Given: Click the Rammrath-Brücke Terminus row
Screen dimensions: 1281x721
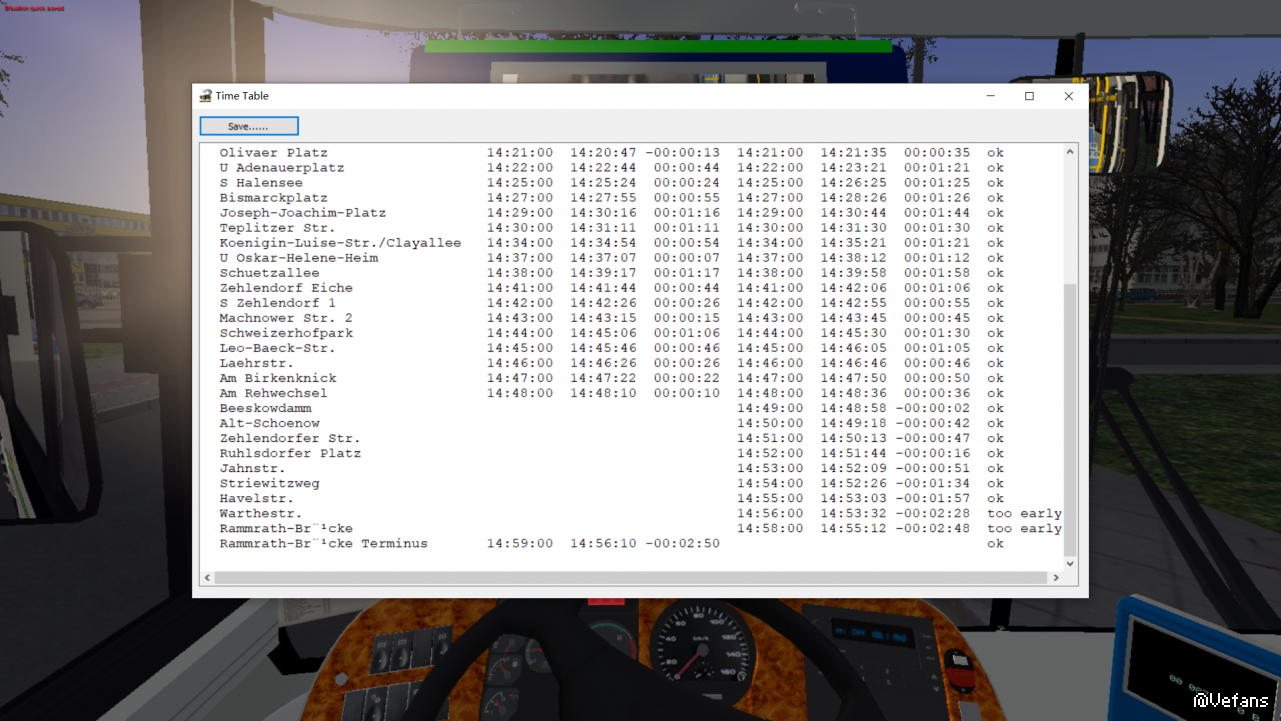Looking at the screenshot, I should pos(323,544).
